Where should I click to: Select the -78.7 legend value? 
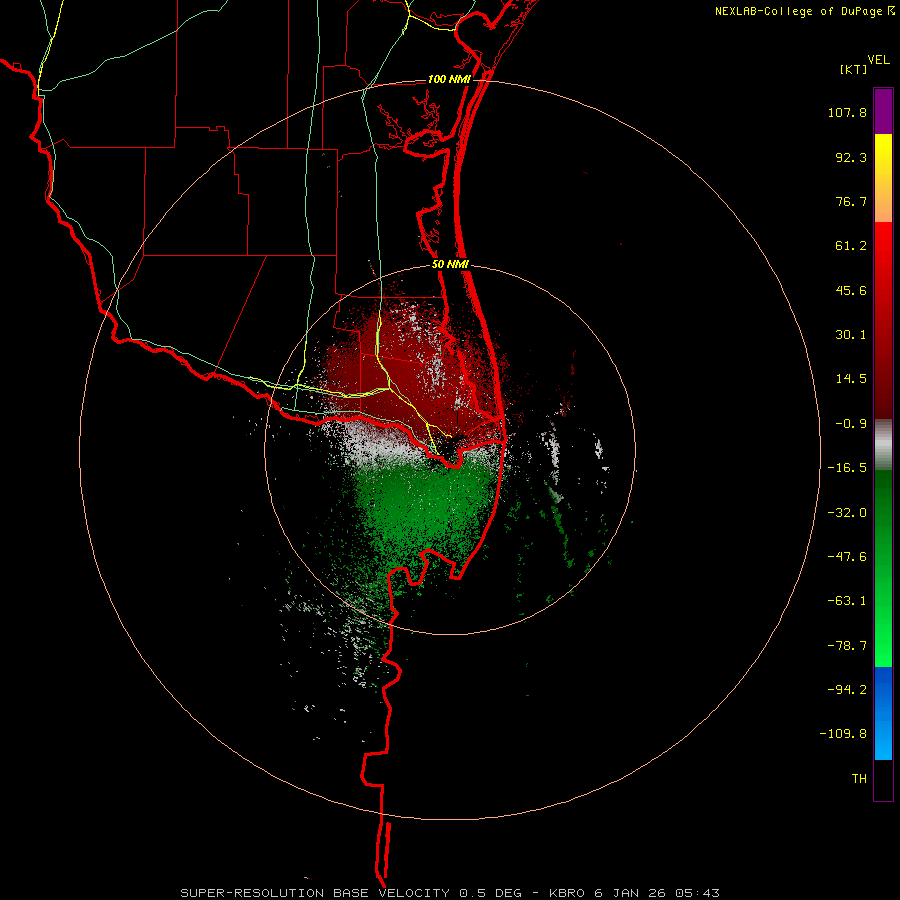coord(847,646)
